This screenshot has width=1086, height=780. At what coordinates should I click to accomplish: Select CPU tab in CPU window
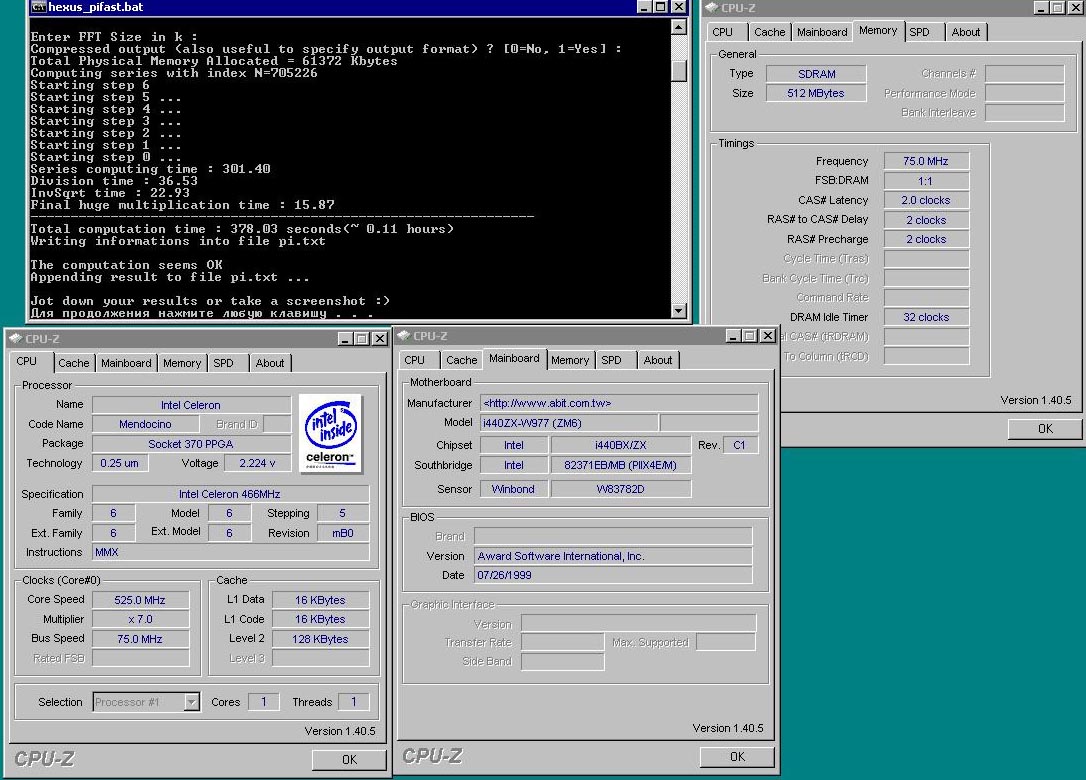[27, 361]
